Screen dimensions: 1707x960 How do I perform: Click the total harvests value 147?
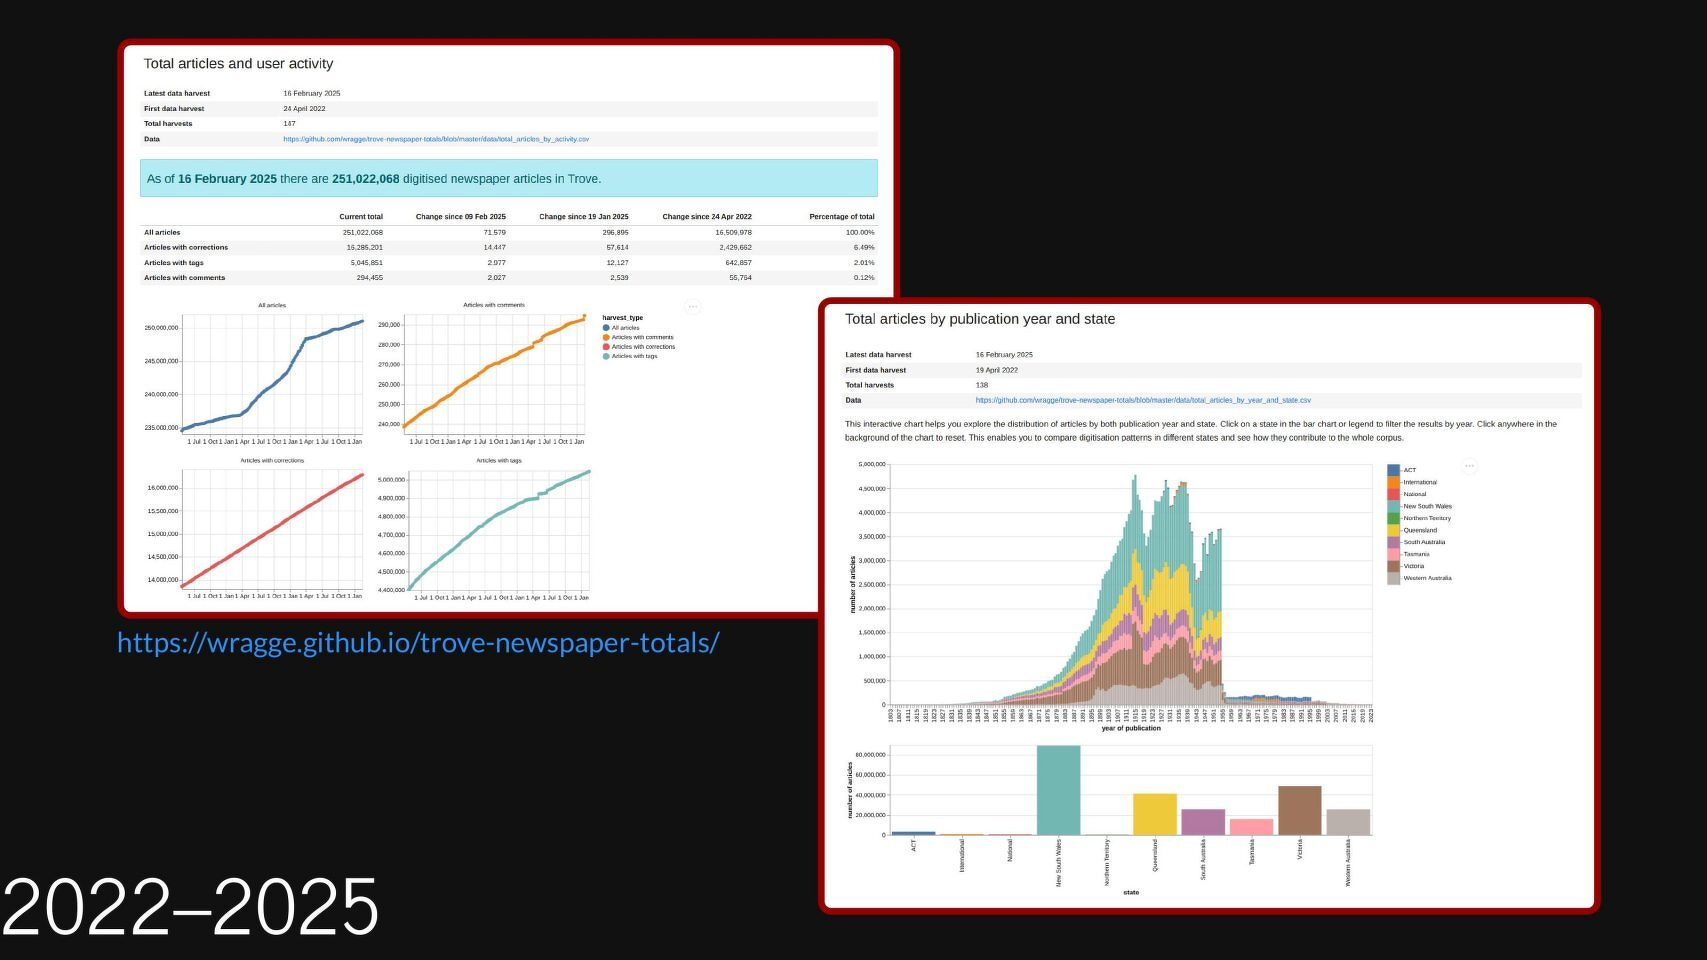coord(289,124)
